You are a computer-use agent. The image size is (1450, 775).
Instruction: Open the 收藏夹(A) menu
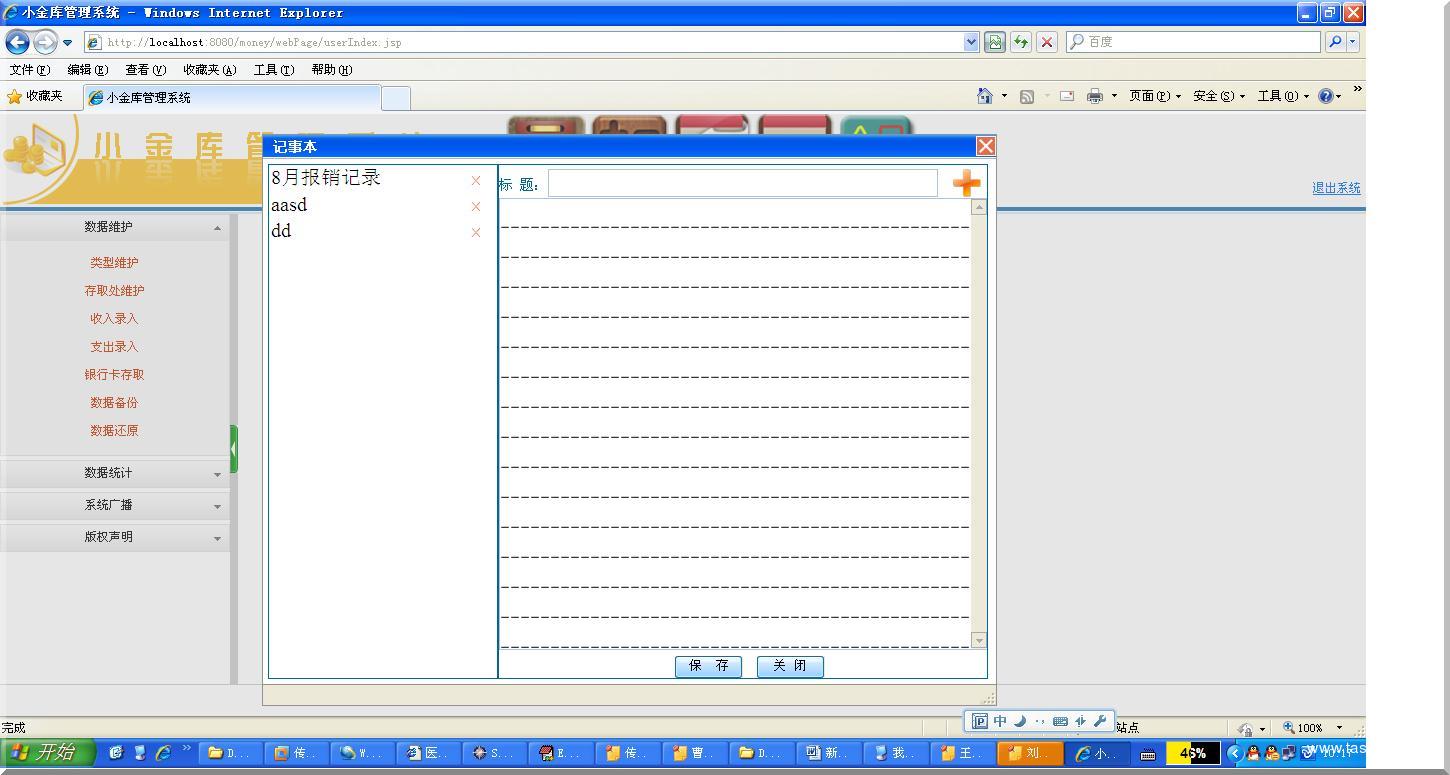click(209, 70)
